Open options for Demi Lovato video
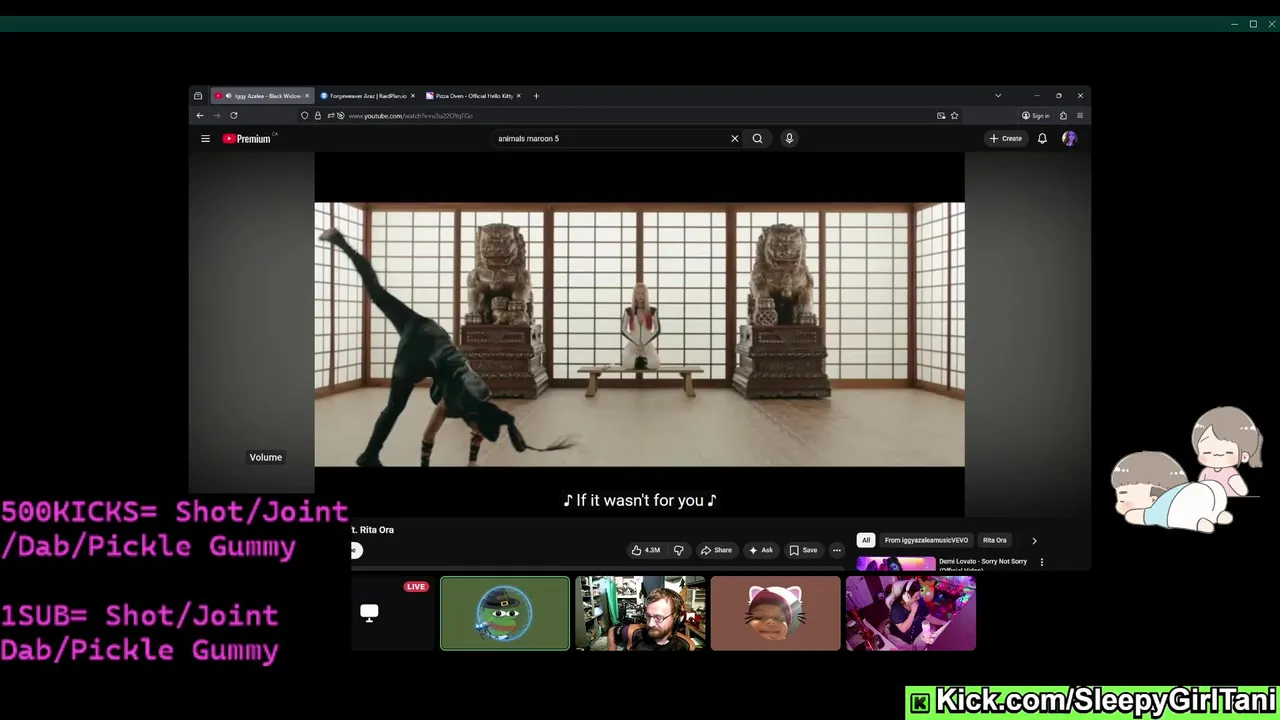 pyautogui.click(x=1041, y=562)
